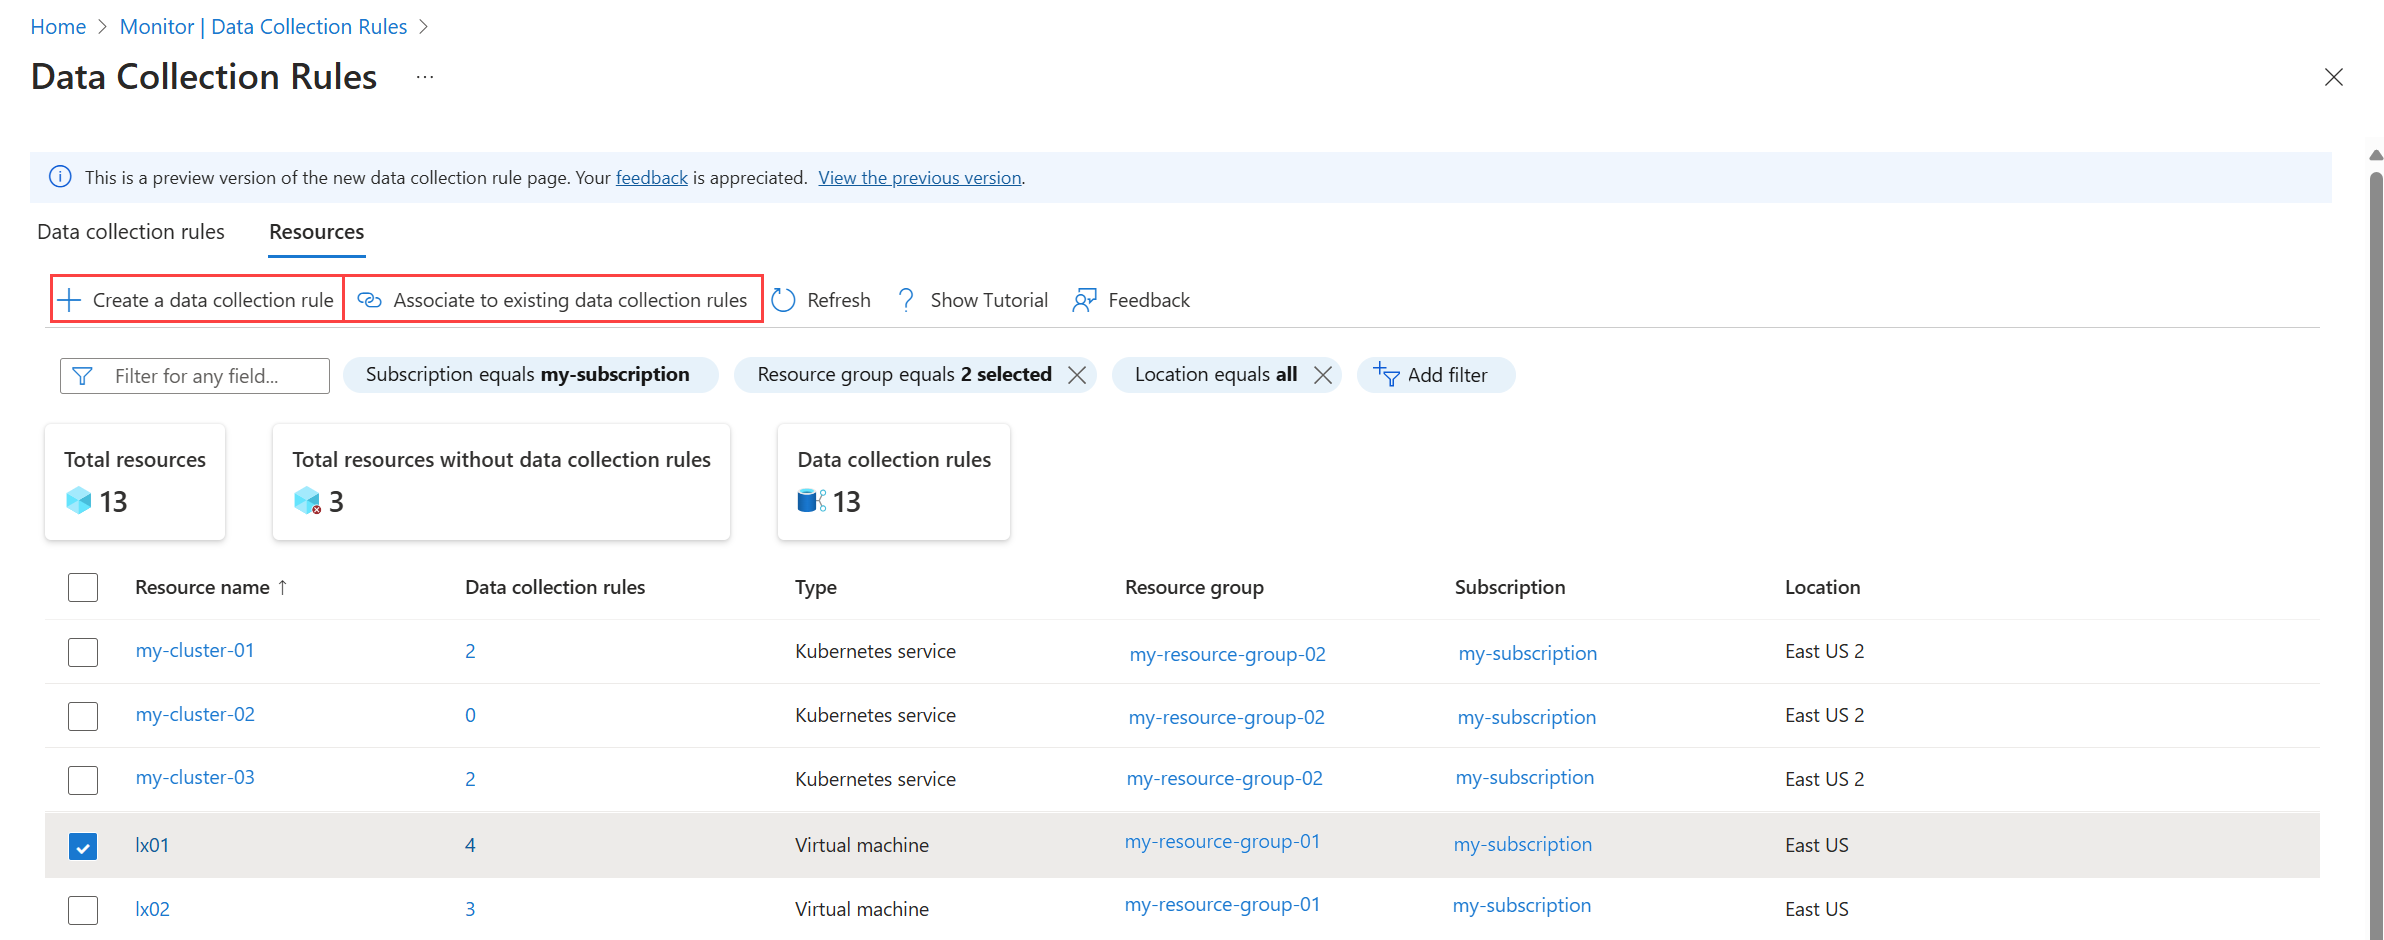
Task: Open the feedback link in the banner
Action: (652, 178)
